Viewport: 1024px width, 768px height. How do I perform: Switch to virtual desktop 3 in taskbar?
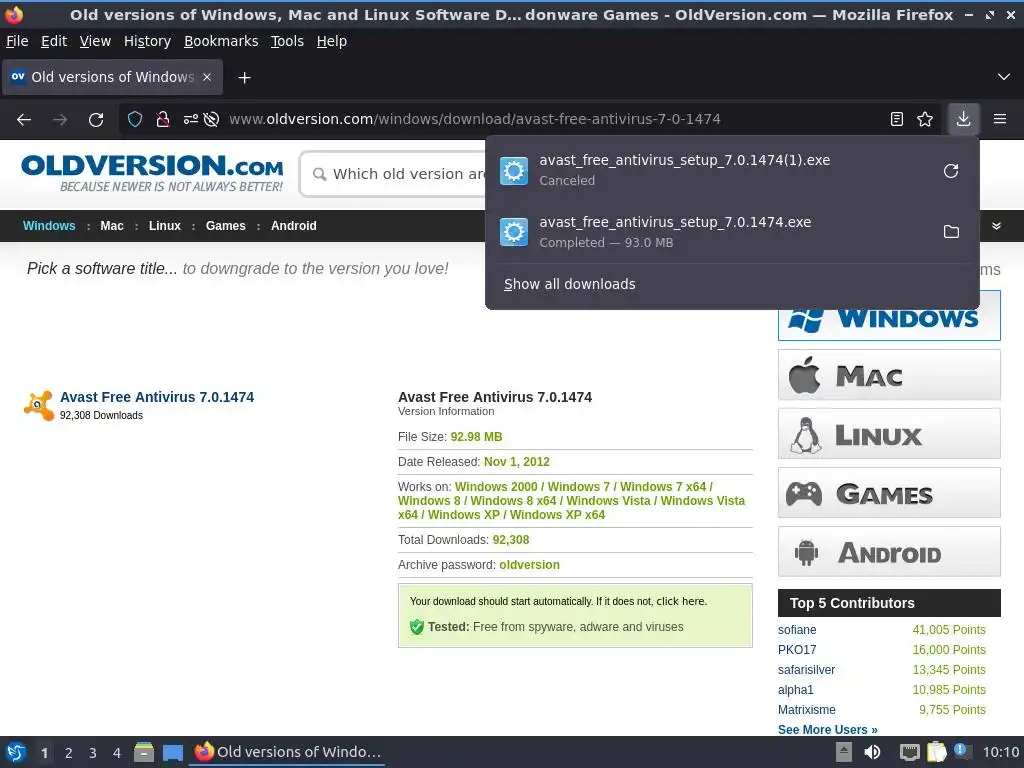[93, 753]
